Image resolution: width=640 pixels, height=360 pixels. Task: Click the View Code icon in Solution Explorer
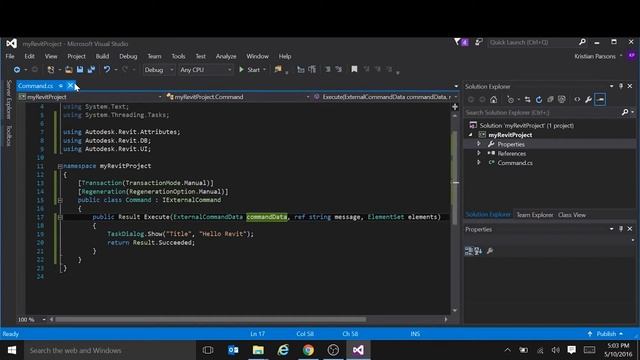coord(577,100)
